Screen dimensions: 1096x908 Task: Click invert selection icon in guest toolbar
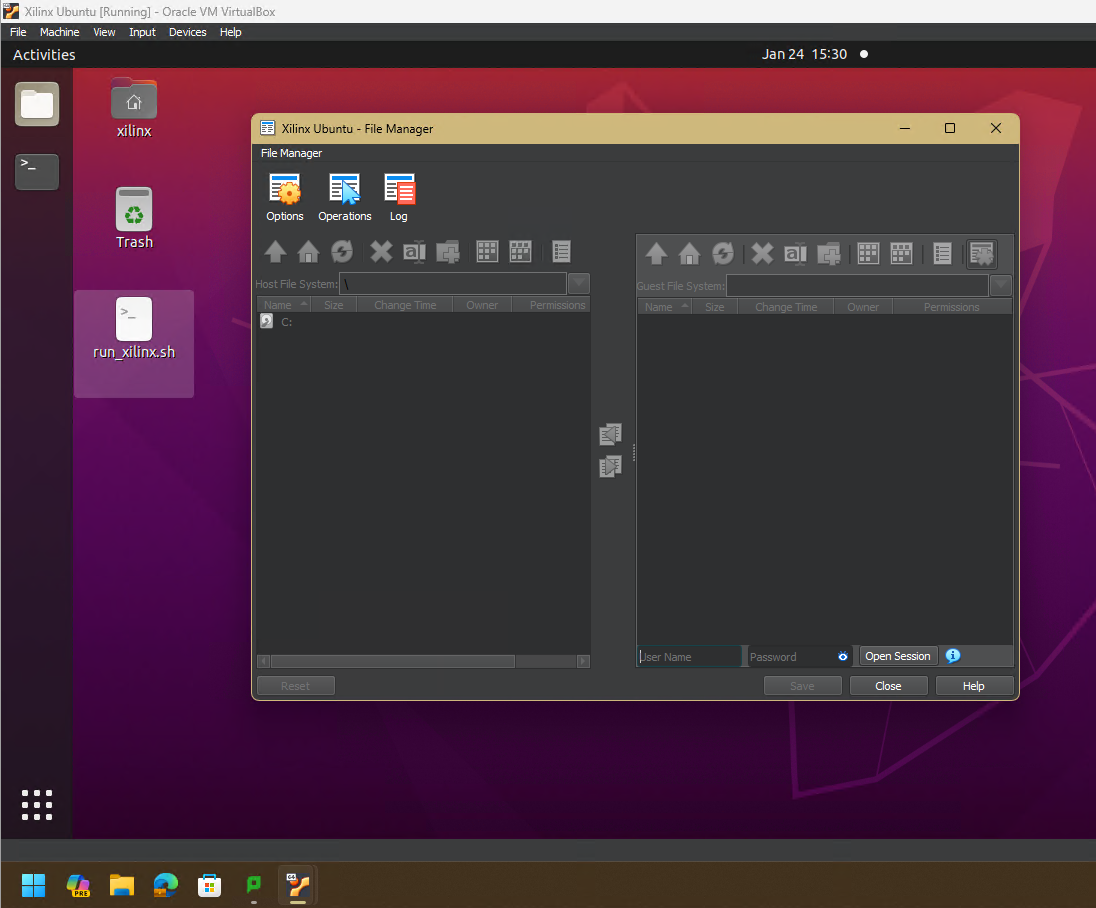coord(902,254)
